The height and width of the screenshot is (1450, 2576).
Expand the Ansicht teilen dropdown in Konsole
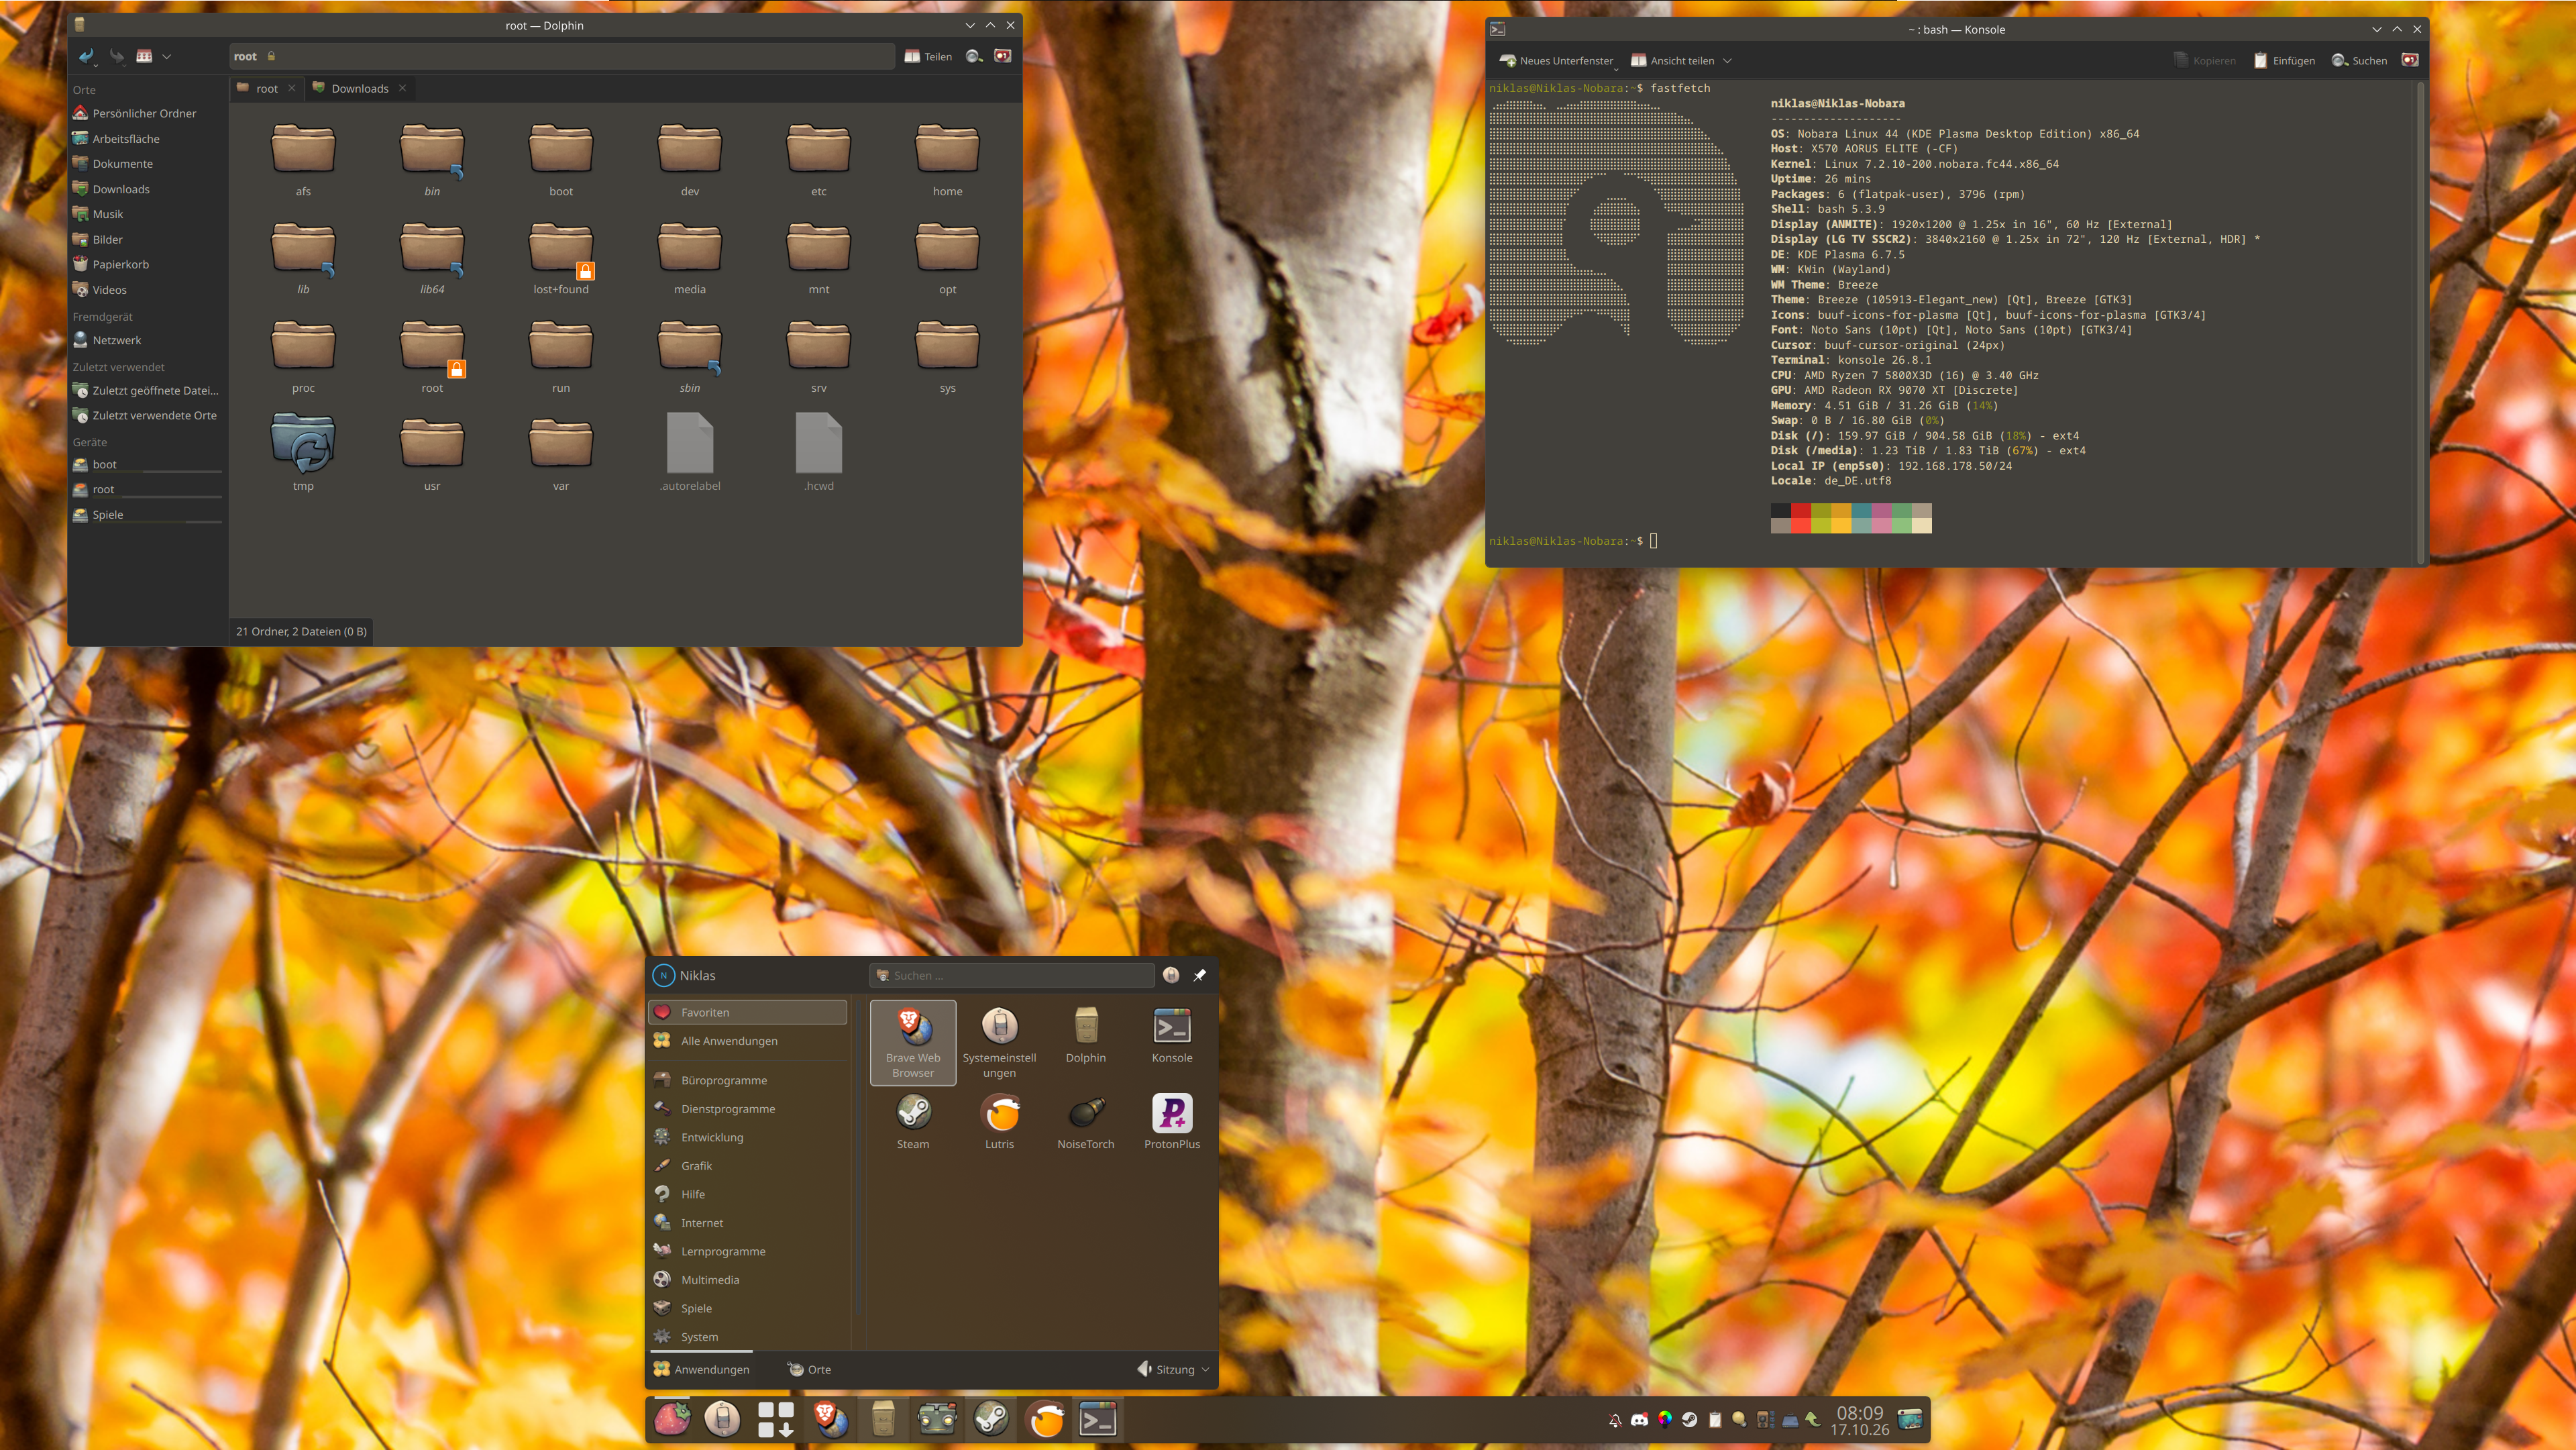pos(1727,61)
